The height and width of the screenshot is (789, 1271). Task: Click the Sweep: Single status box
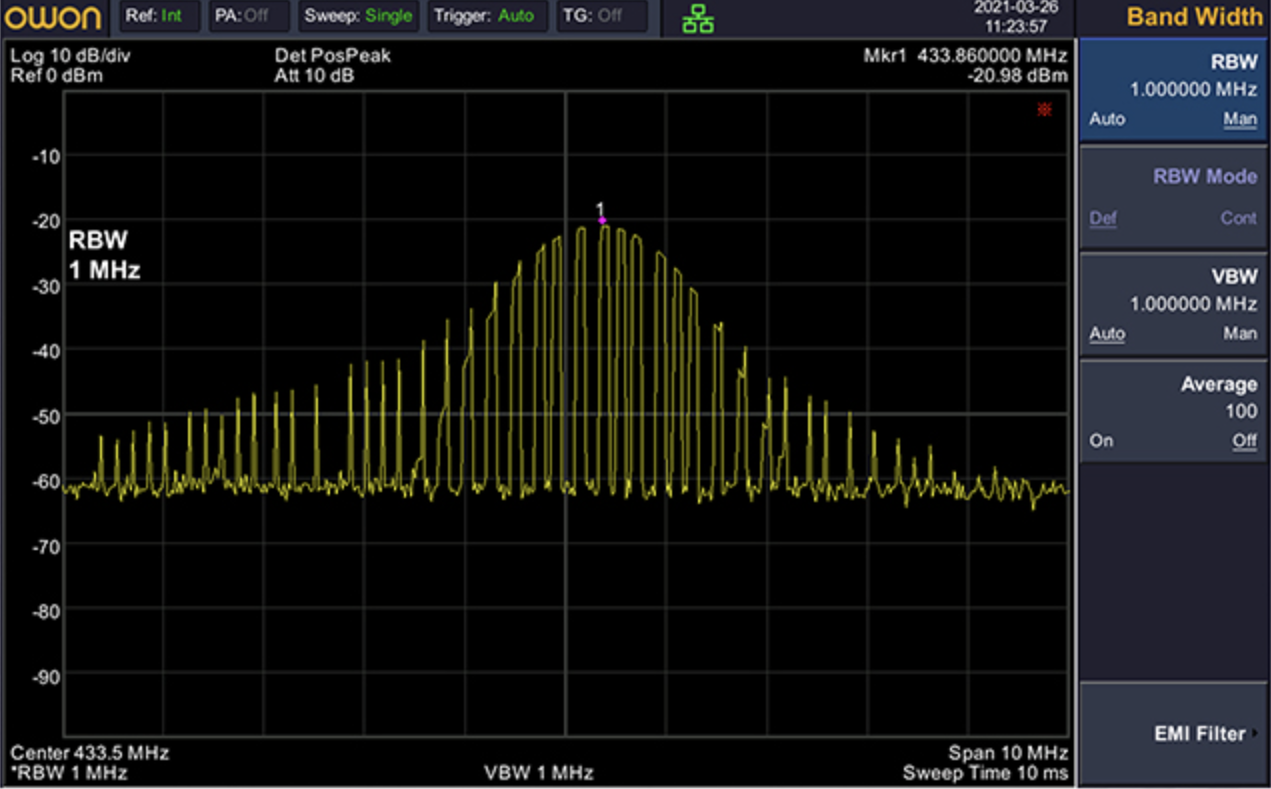358,16
